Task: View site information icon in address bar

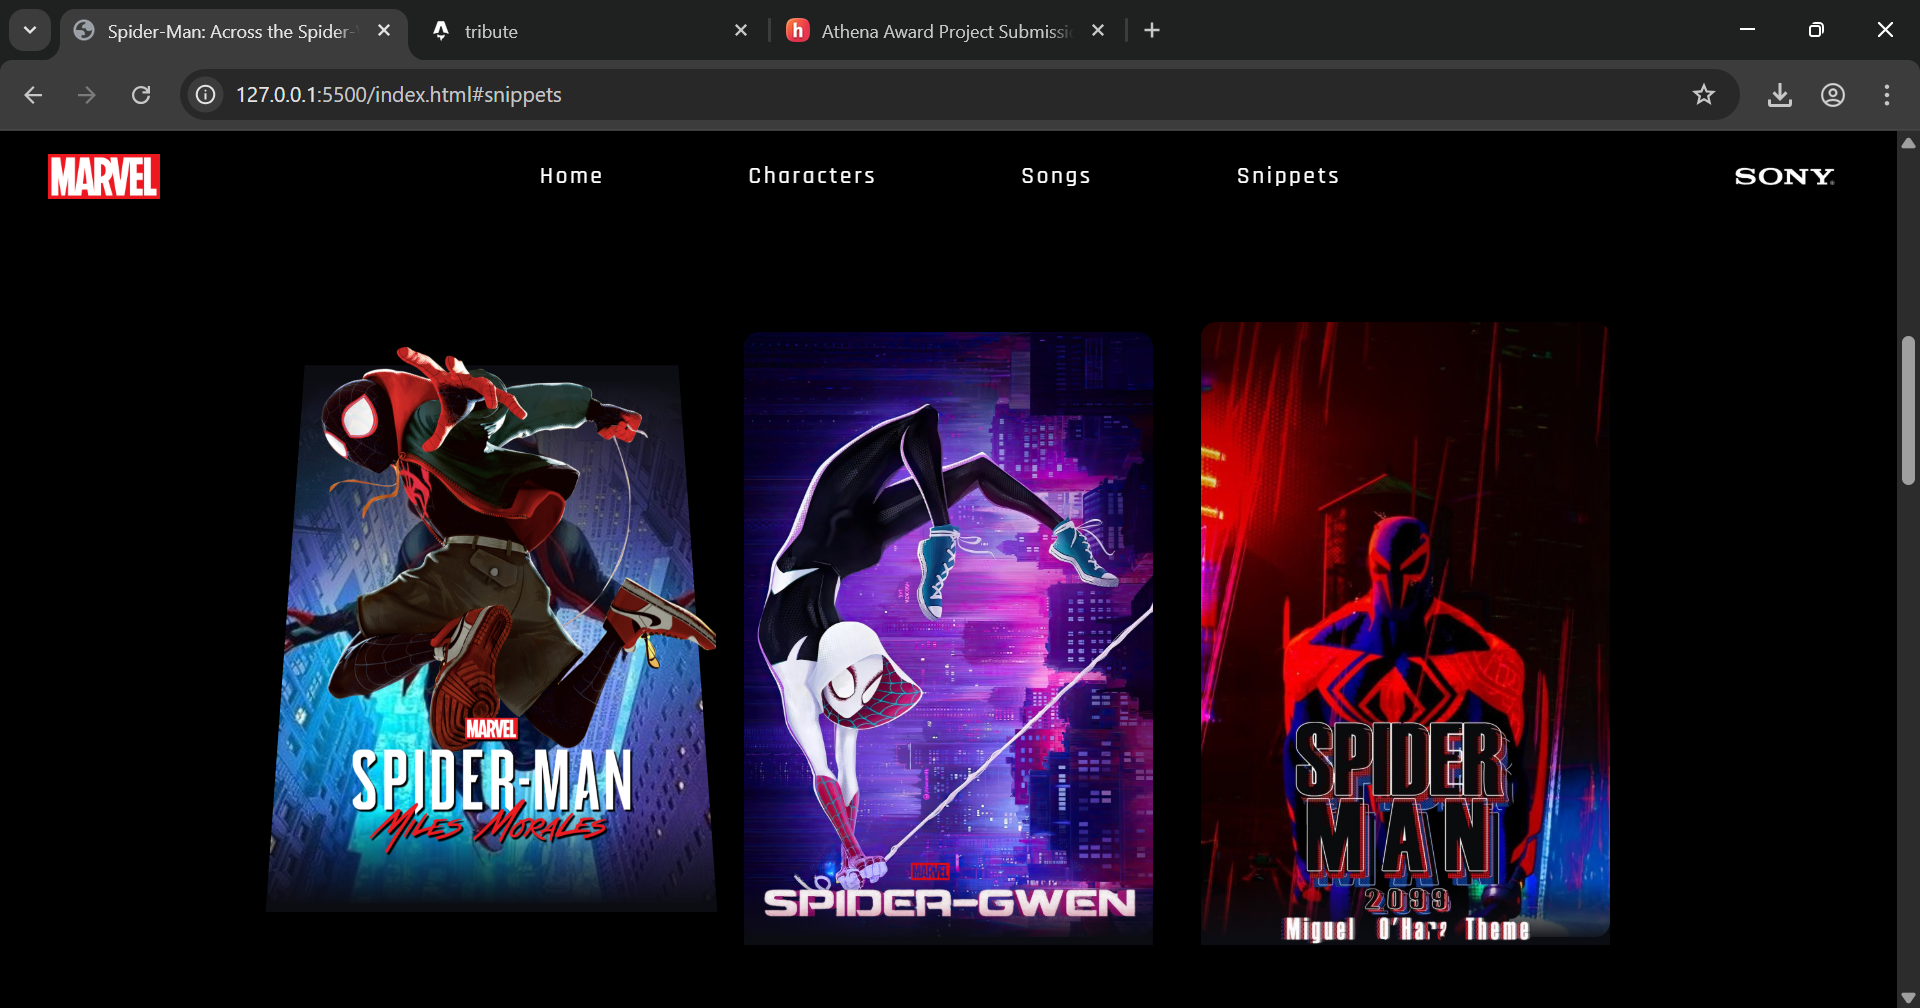Action: pos(205,95)
